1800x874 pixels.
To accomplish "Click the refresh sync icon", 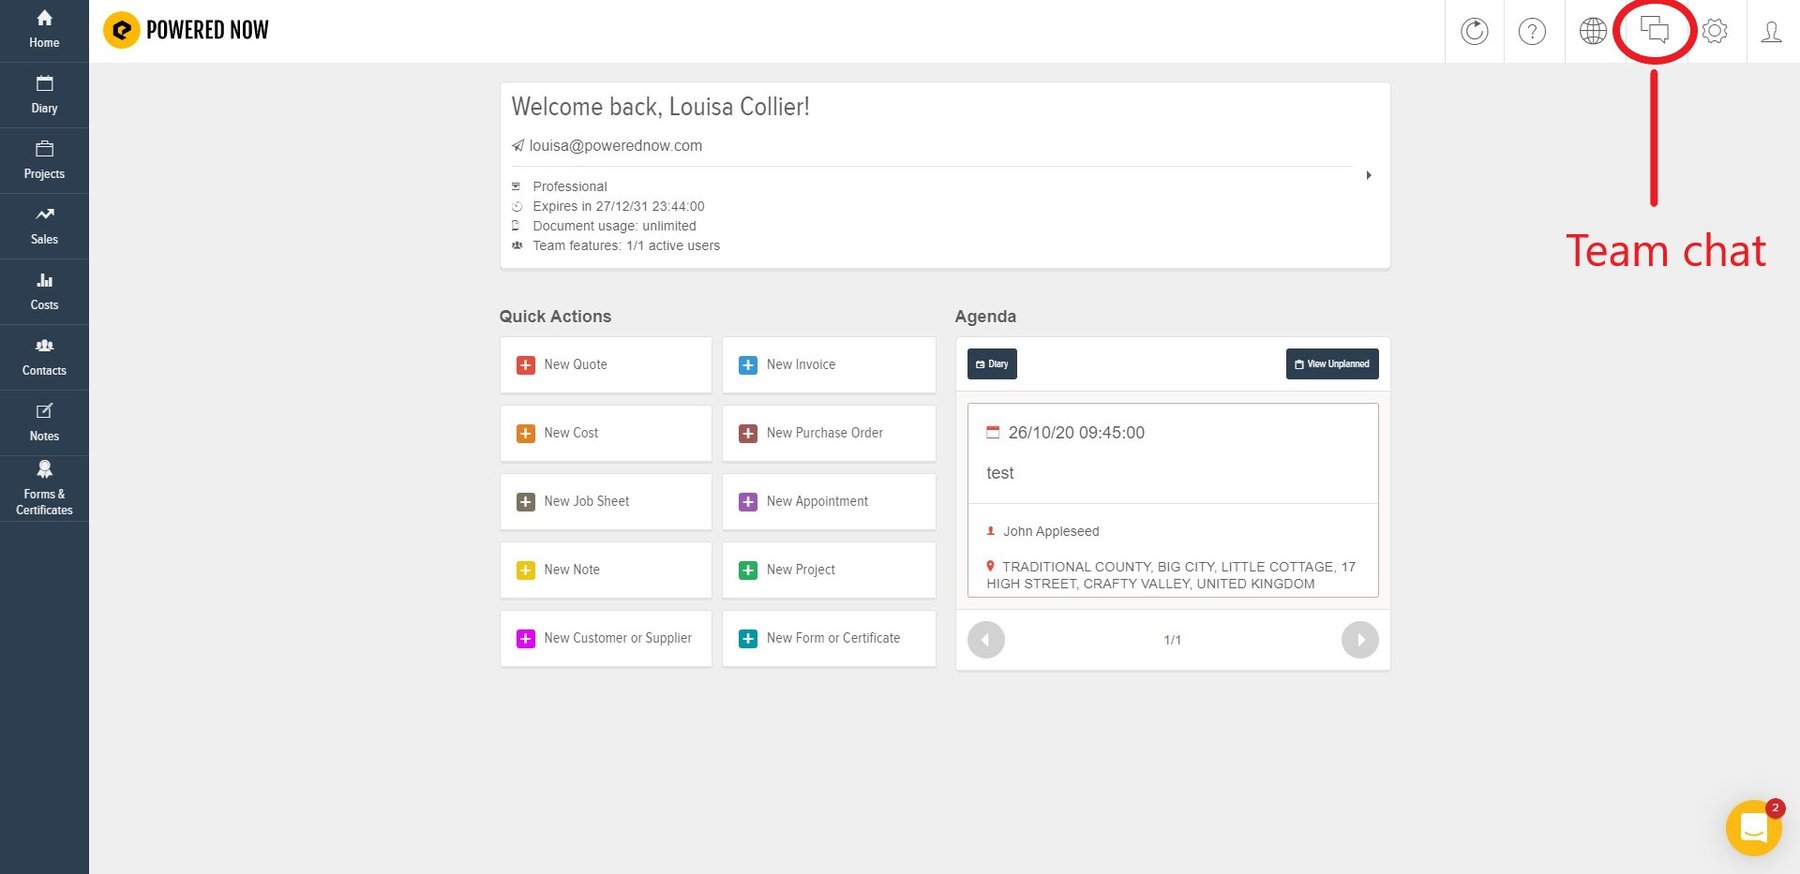I will coord(1474,32).
